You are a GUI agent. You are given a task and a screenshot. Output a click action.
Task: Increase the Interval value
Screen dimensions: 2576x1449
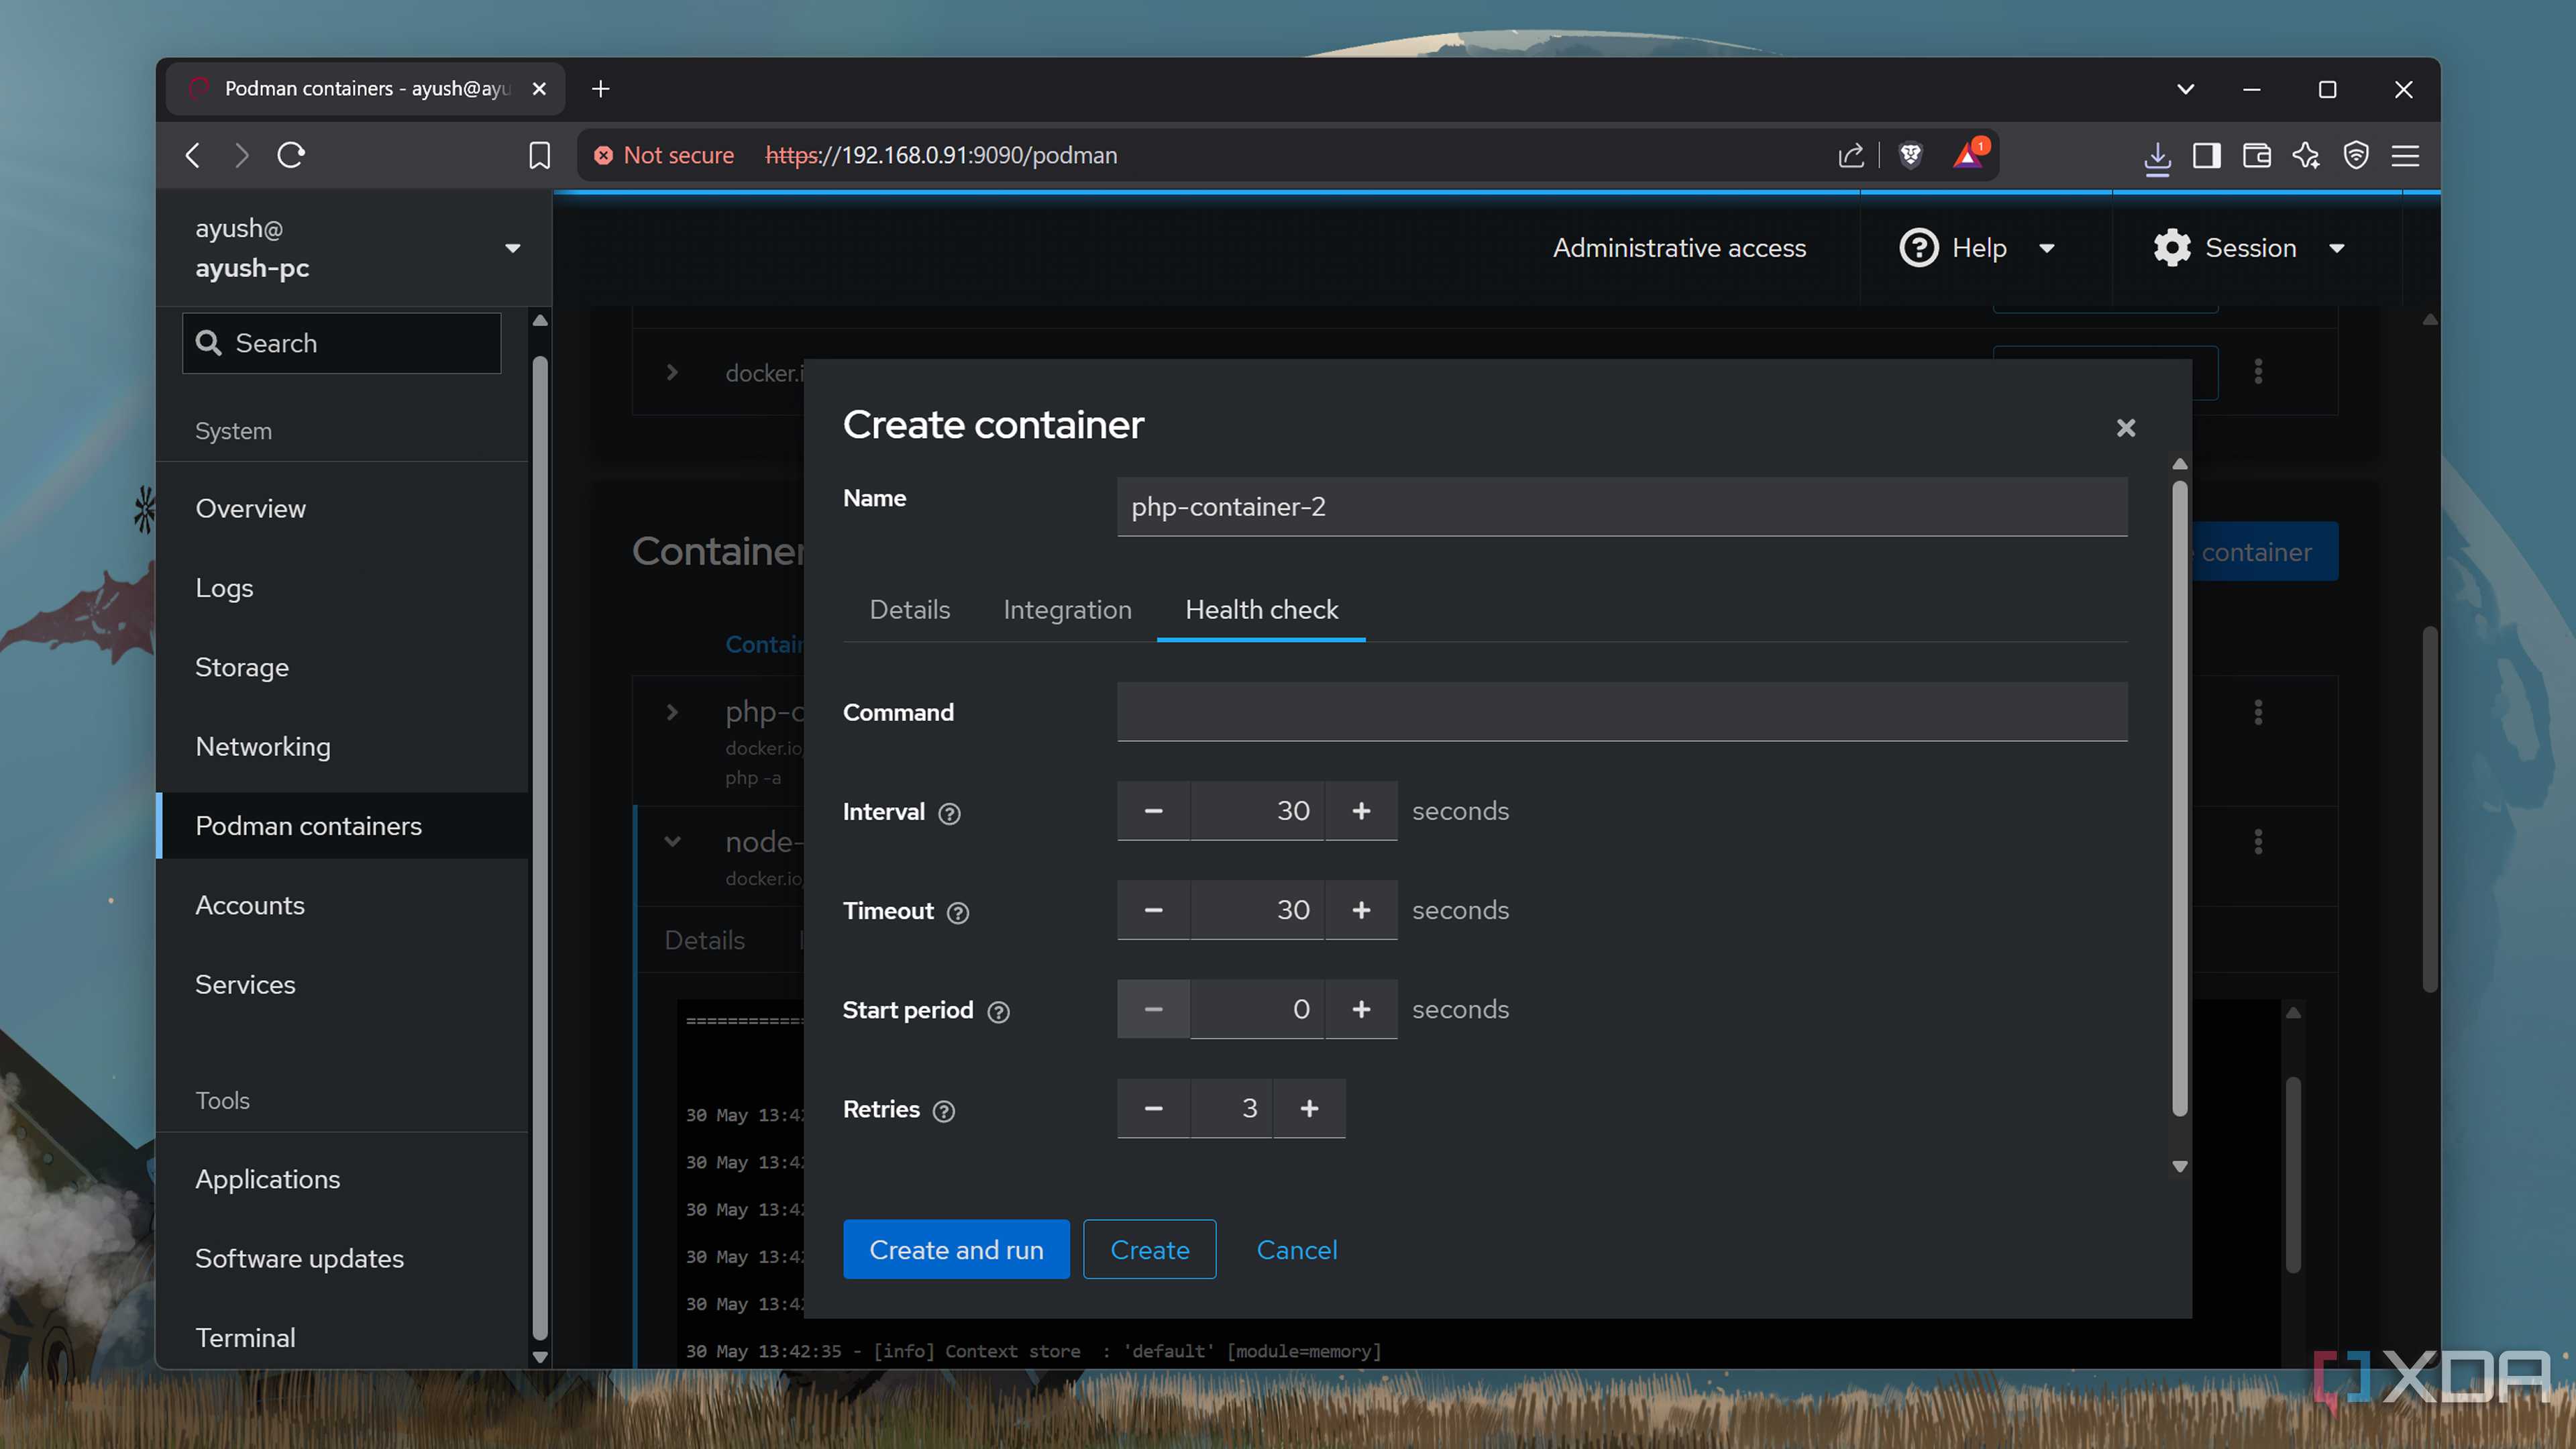(x=1361, y=811)
